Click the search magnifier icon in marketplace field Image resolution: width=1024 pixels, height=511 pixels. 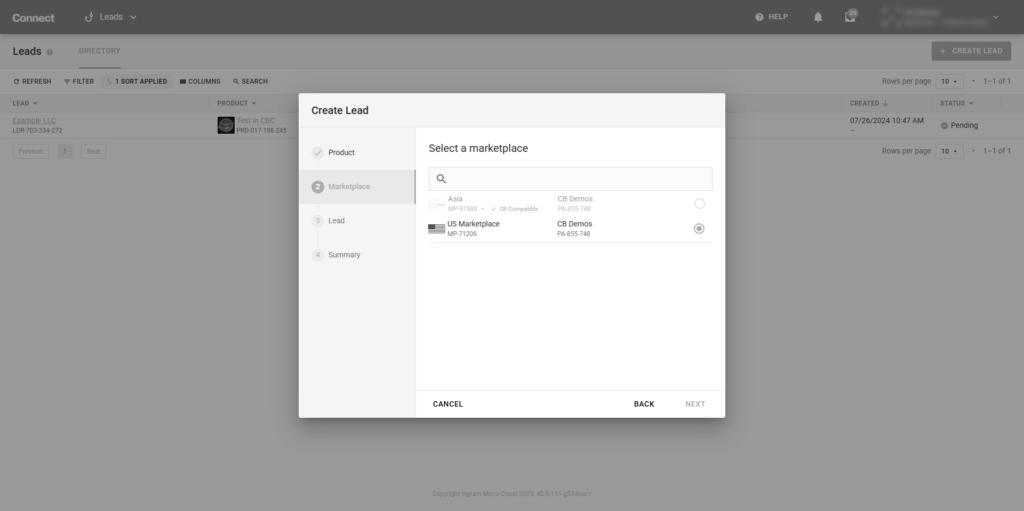(441, 179)
